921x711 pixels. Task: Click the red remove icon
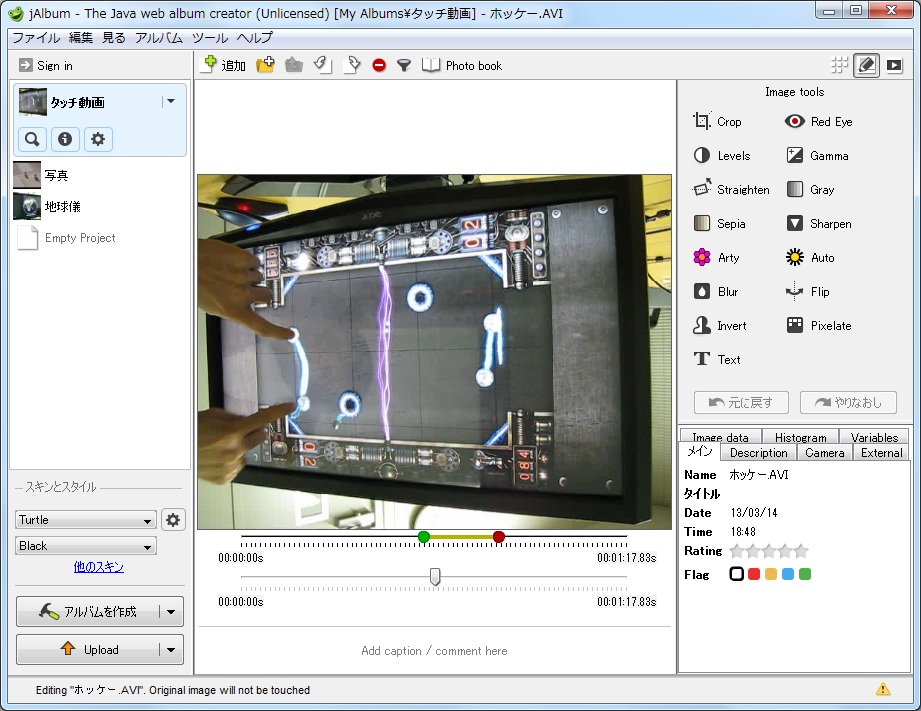pos(379,65)
